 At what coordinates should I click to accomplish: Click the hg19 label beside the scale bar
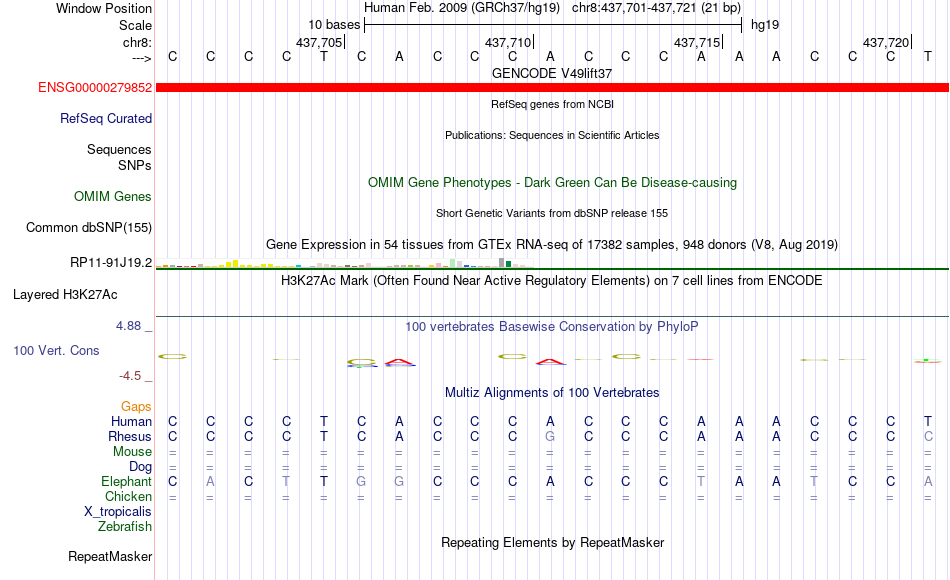click(x=765, y=25)
